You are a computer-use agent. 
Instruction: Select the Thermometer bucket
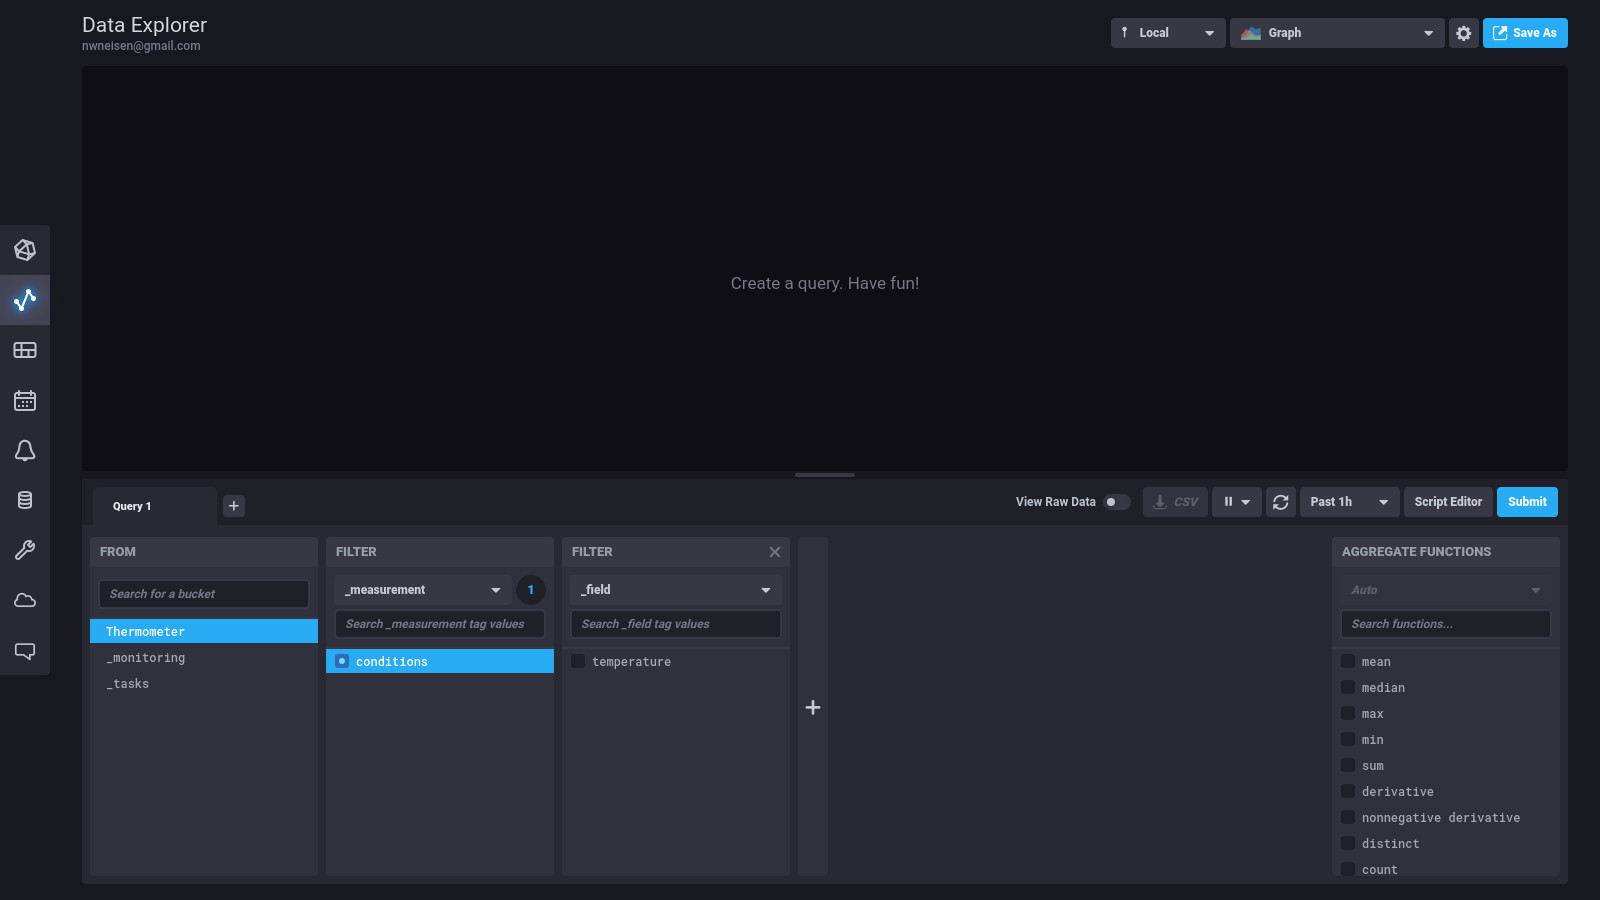click(204, 631)
